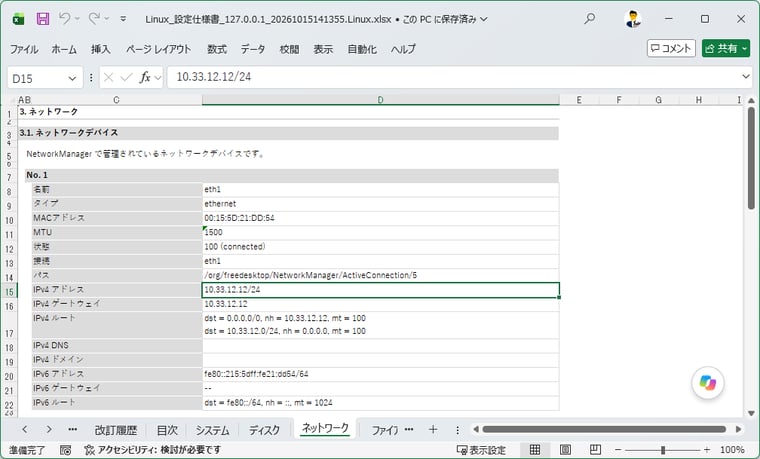Image resolution: width=760 pixels, height=459 pixels.
Task: Switch to Normal view icon
Action: [535, 450]
